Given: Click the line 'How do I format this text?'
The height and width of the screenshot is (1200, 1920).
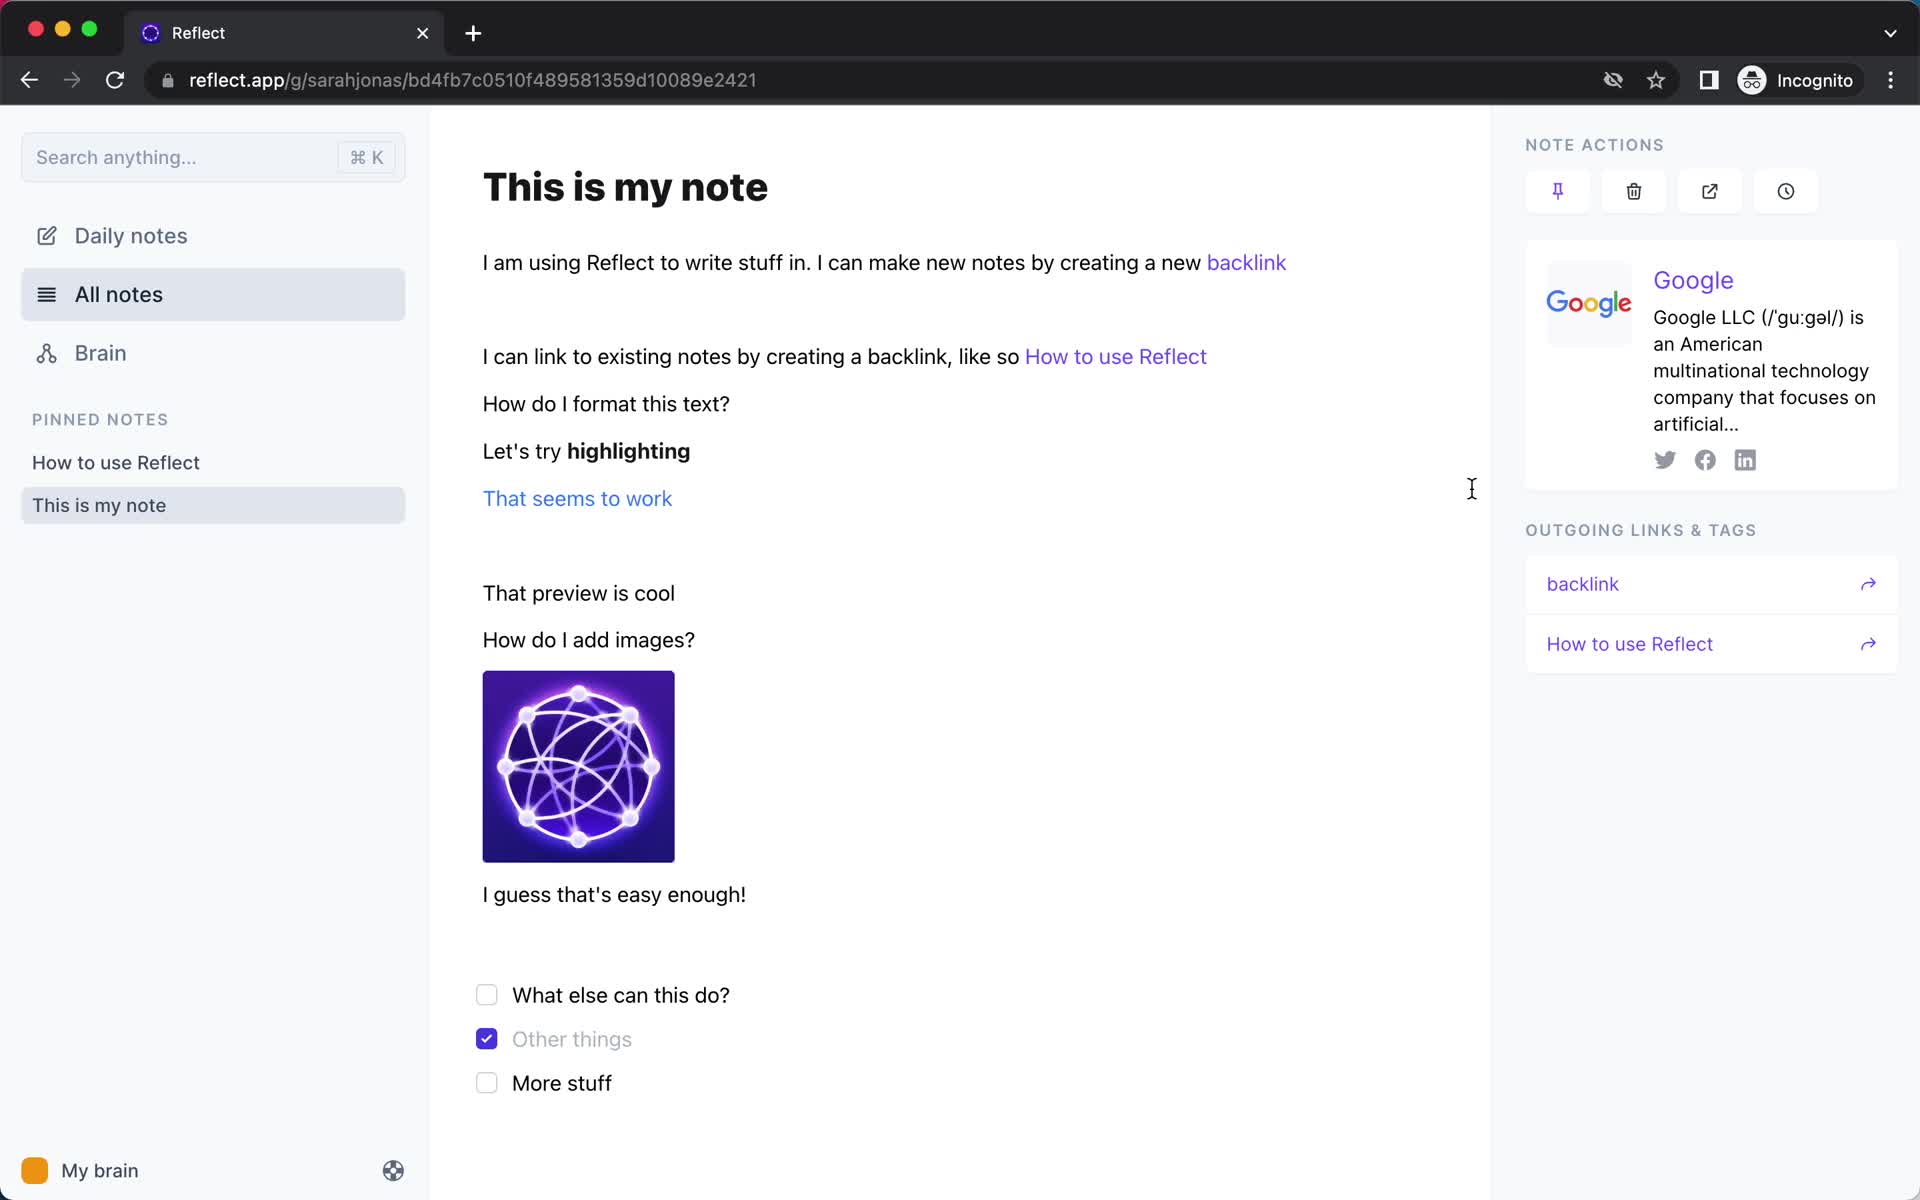Looking at the screenshot, I should coord(606,404).
